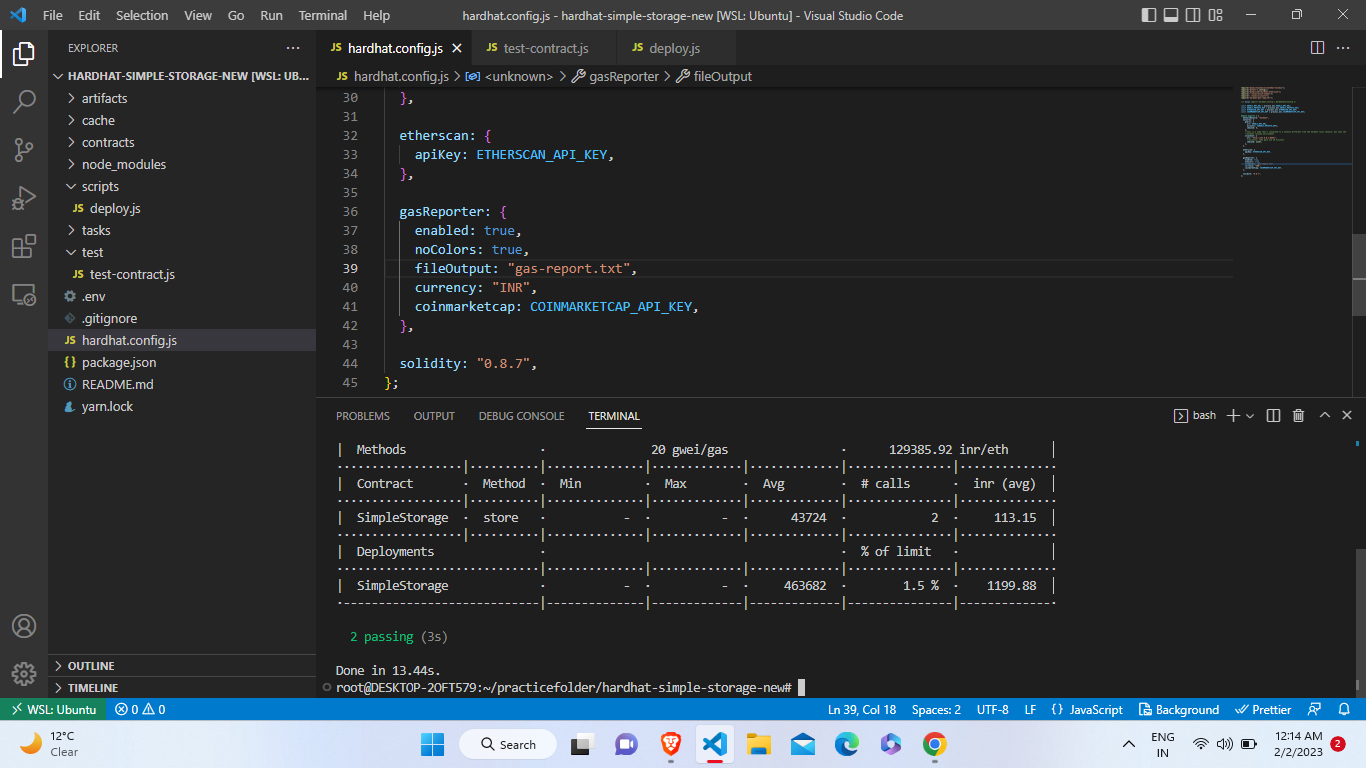Image resolution: width=1366 pixels, height=768 pixels.
Task: Click the Ln 39, Col 18 indicator
Action: (x=862, y=709)
